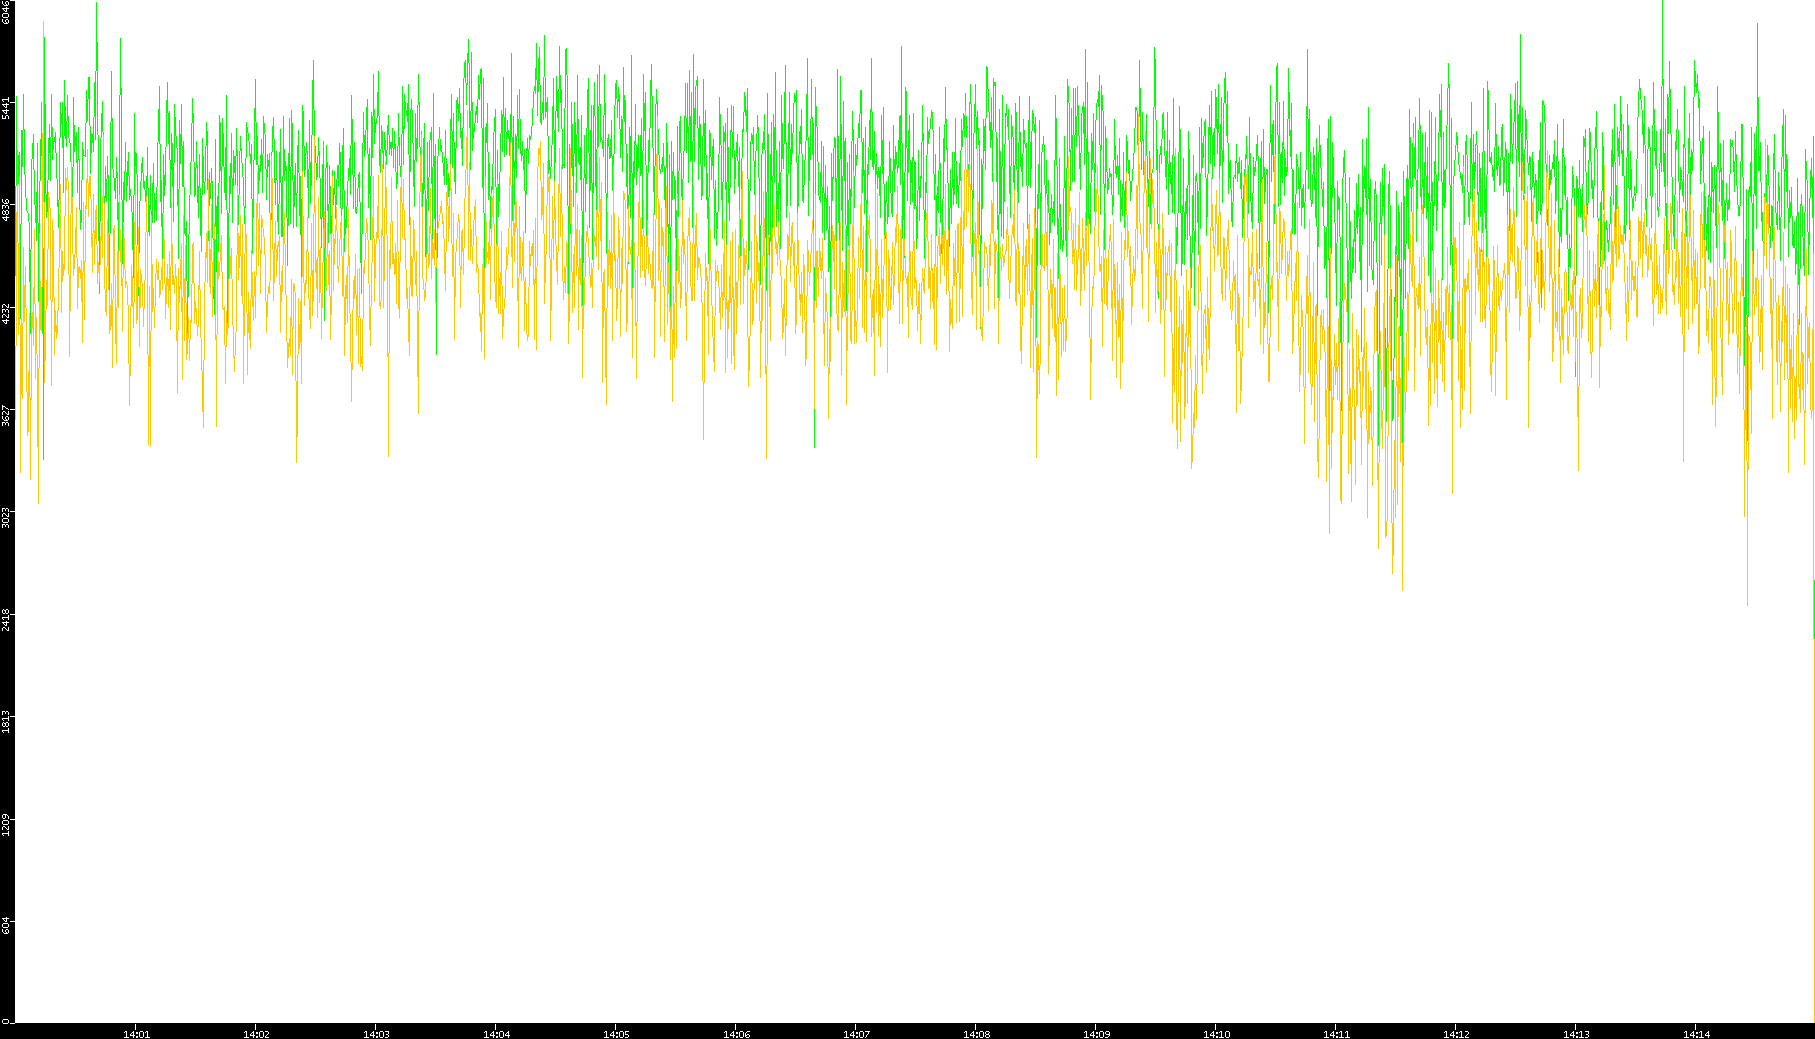
Task: Click the 0 origin label on the Y axis
Action: 7,1020
